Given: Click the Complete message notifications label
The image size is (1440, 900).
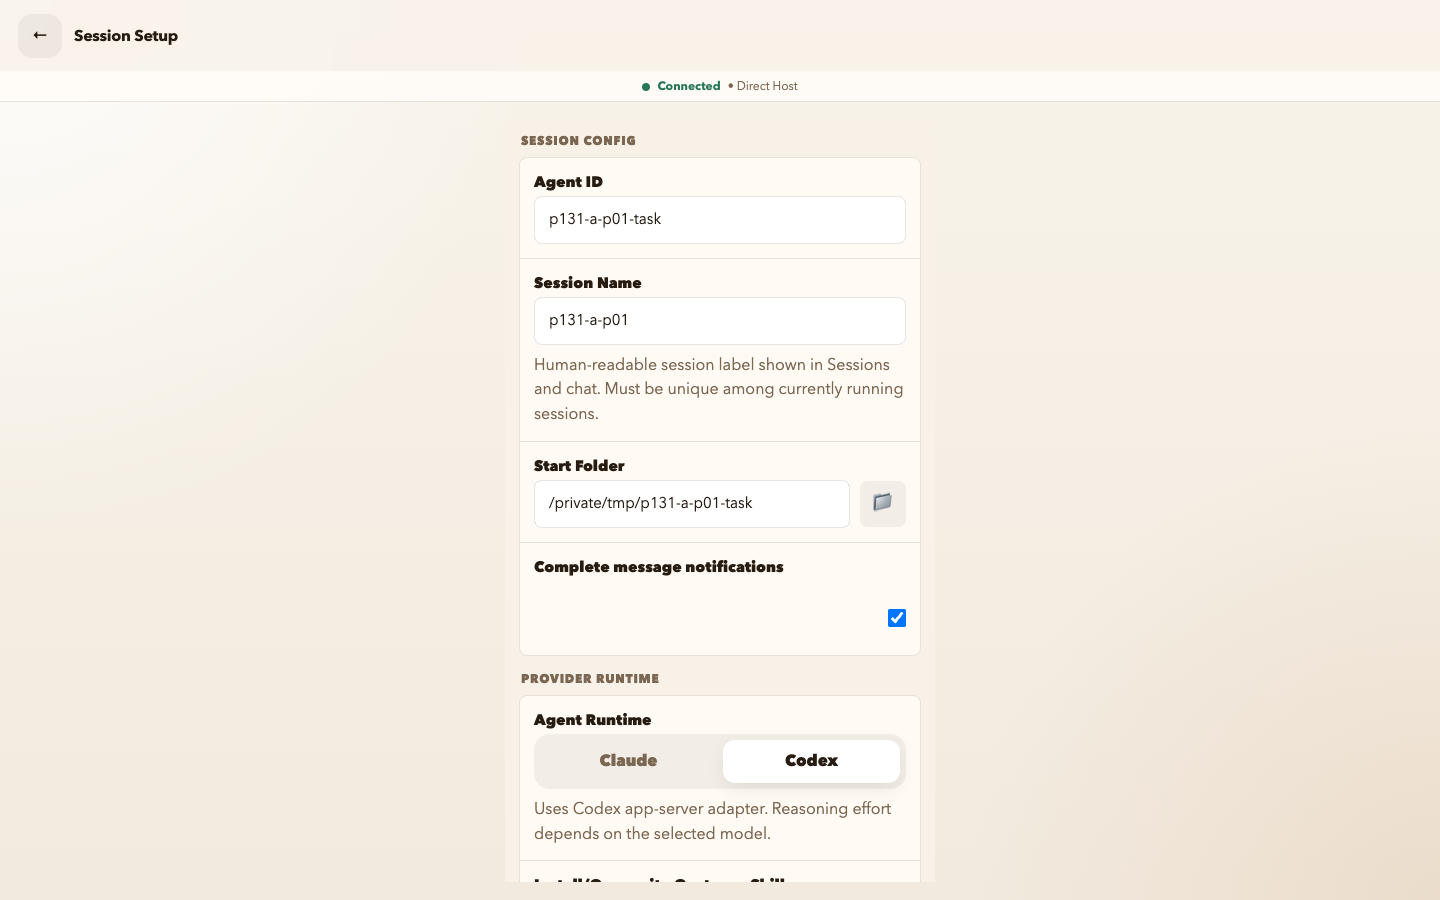Looking at the screenshot, I should [659, 567].
